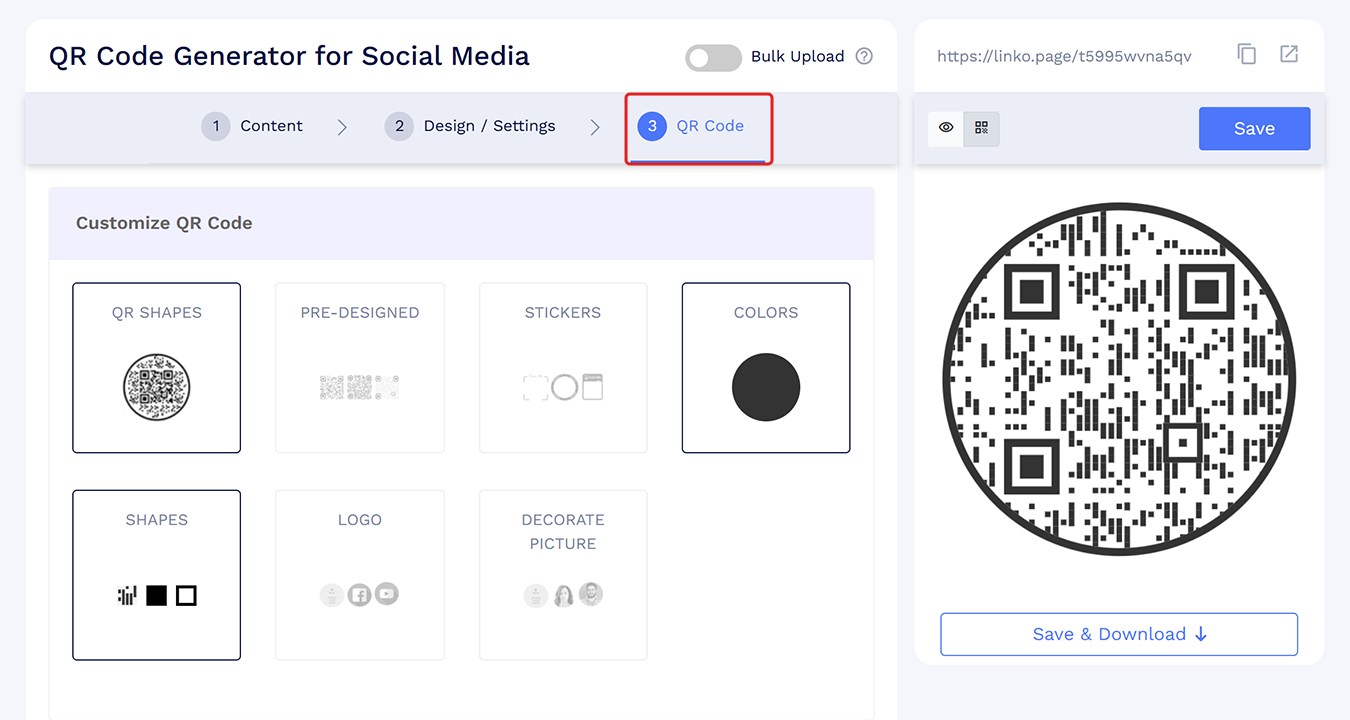Switch to QR code preview icon
Screen dimensions: 1350x720
click(x=981, y=128)
